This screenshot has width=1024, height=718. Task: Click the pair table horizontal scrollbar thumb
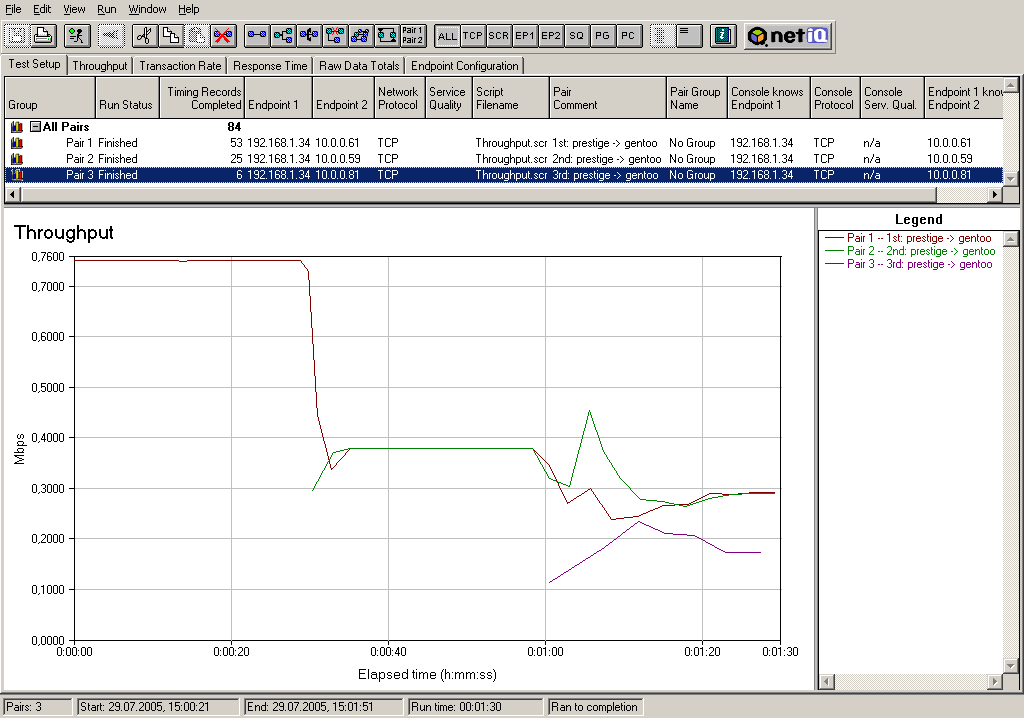click(478, 194)
